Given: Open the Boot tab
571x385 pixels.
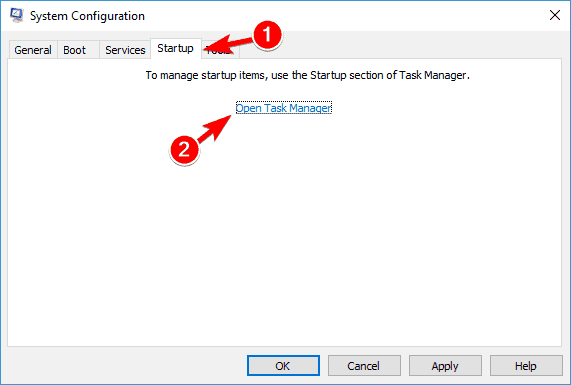Looking at the screenshot, I should (75, 50).
